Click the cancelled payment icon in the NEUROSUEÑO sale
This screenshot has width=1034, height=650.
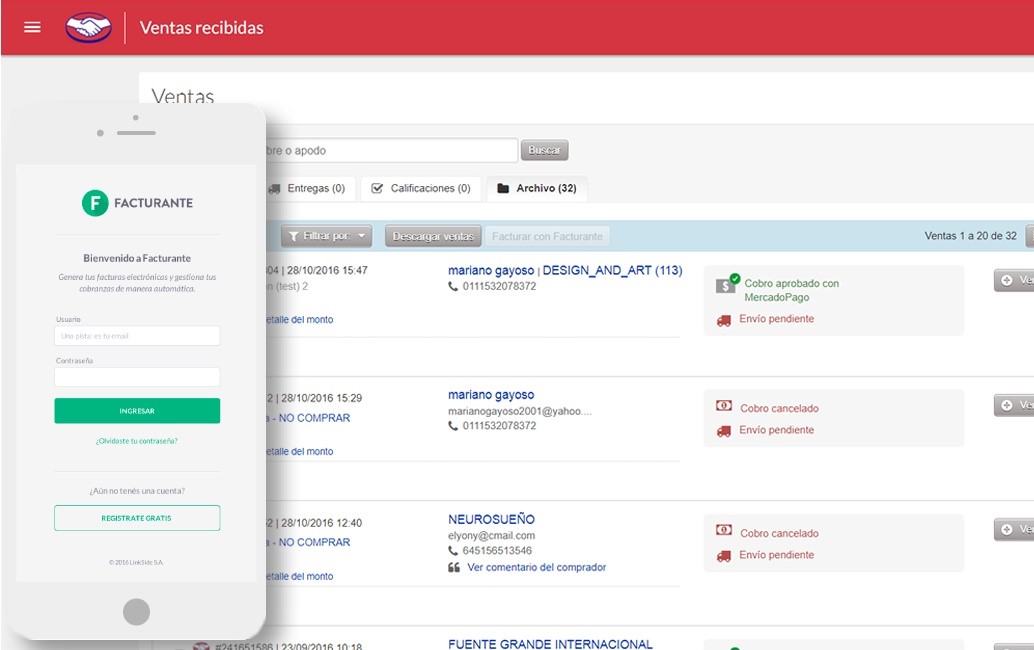(x=724, y=530)
